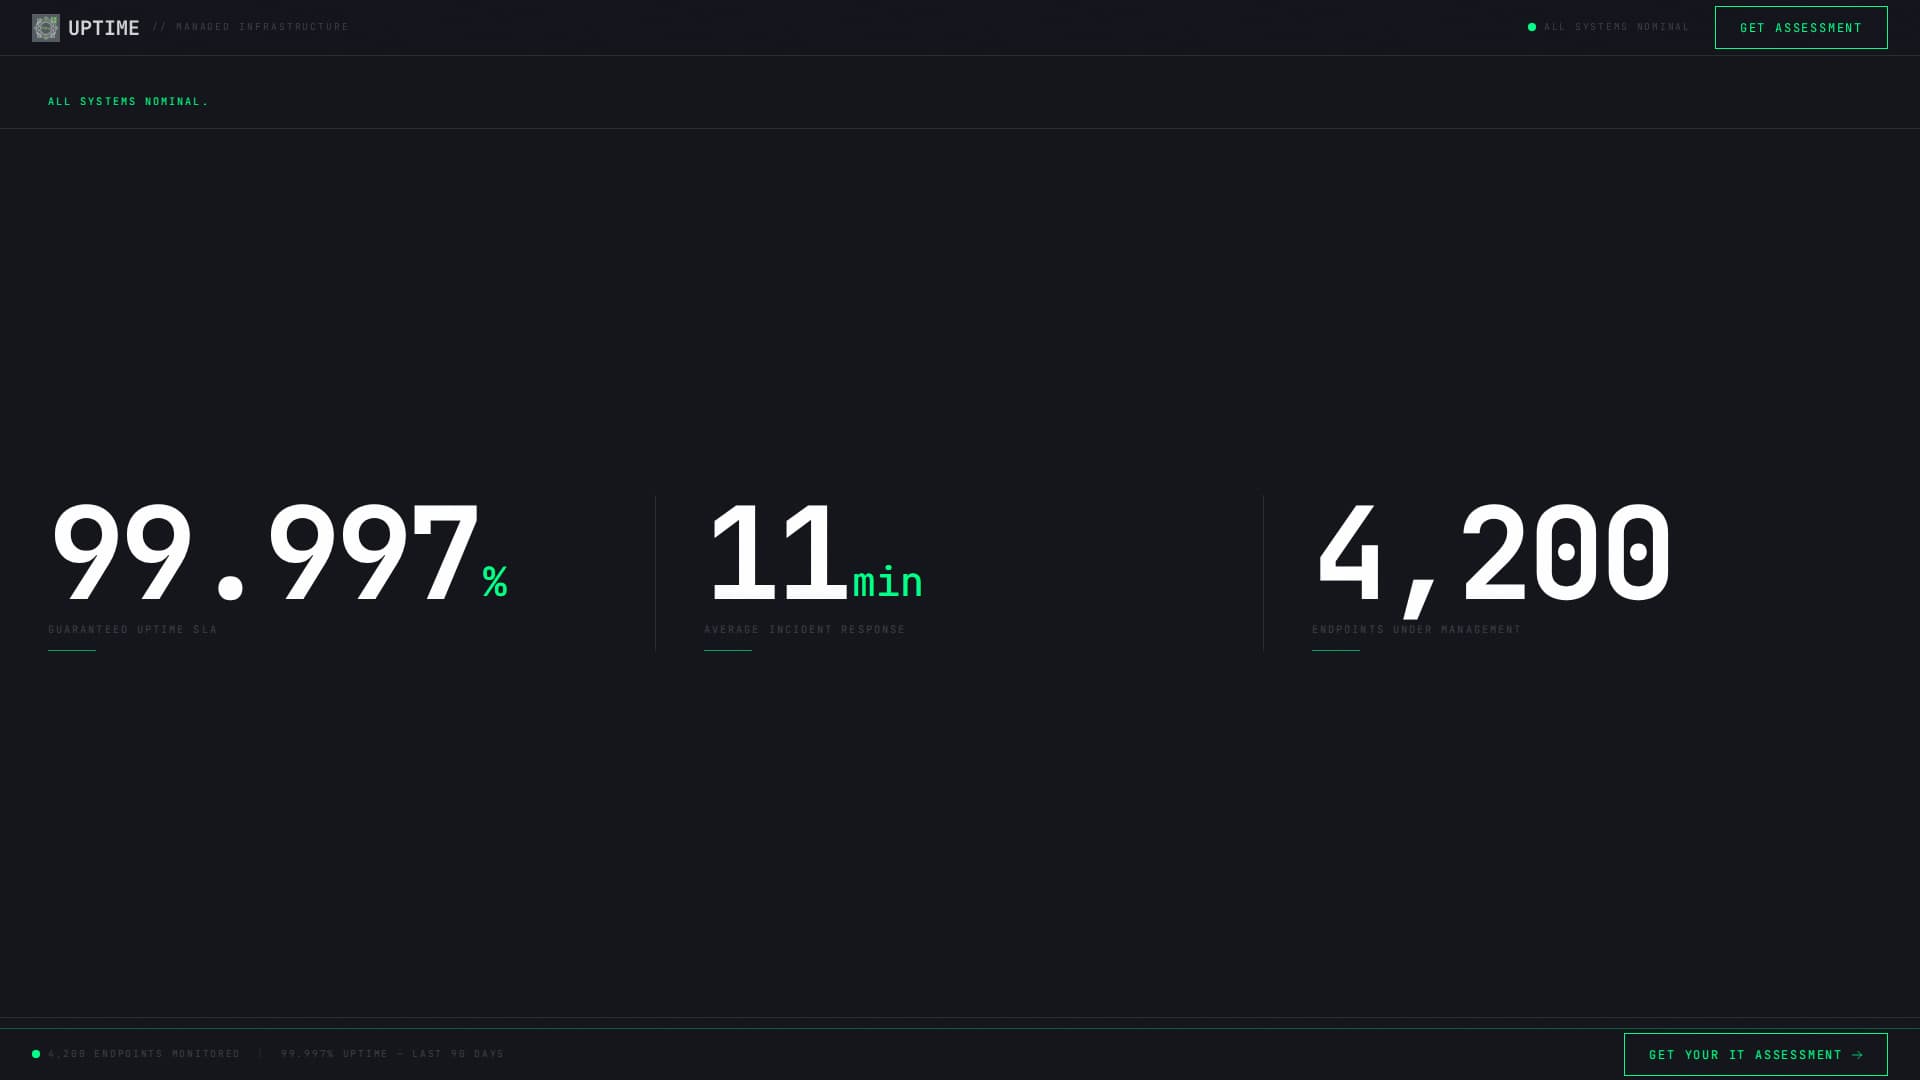Click the green min unit
Viewport: 1920px width, 1080px height.
point(888,582)
